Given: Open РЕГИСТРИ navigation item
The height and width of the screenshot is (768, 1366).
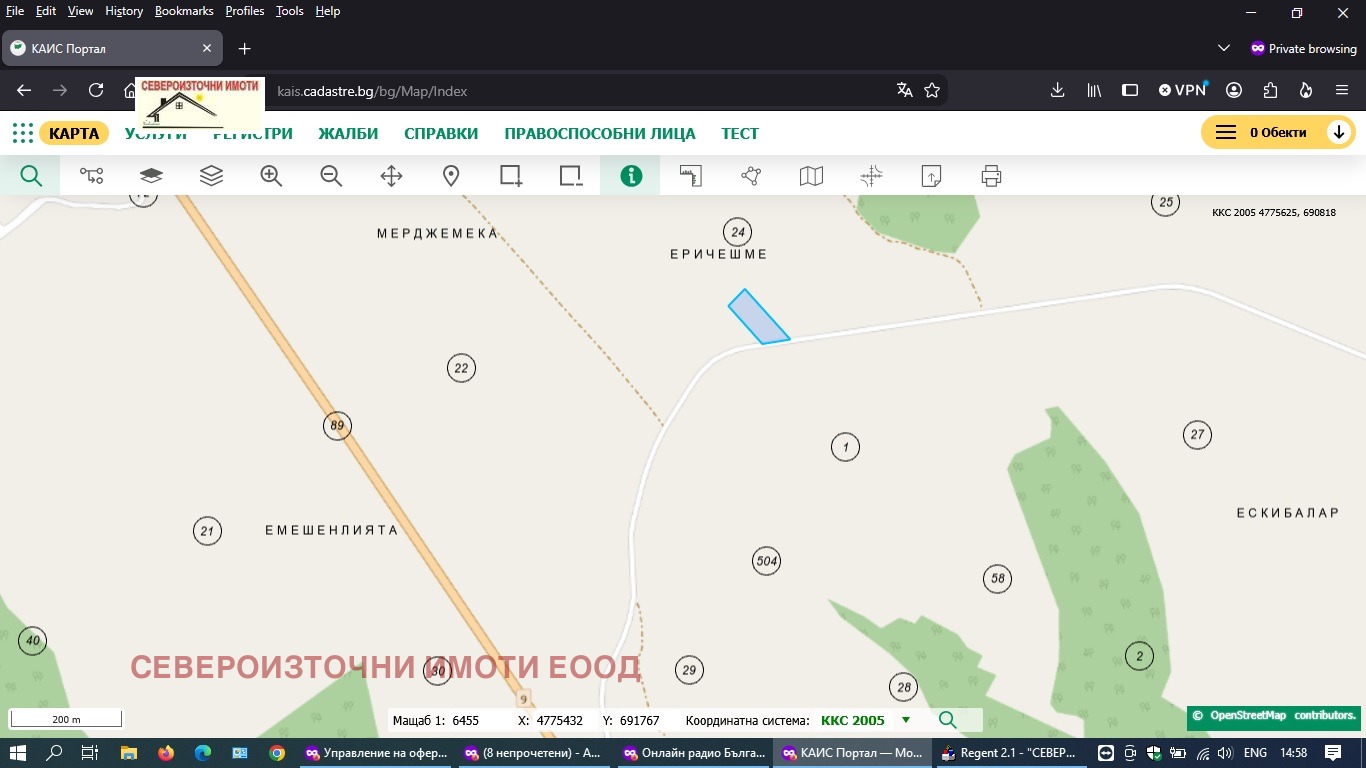Looking at the screenshot, I should [x=253, y=133].
